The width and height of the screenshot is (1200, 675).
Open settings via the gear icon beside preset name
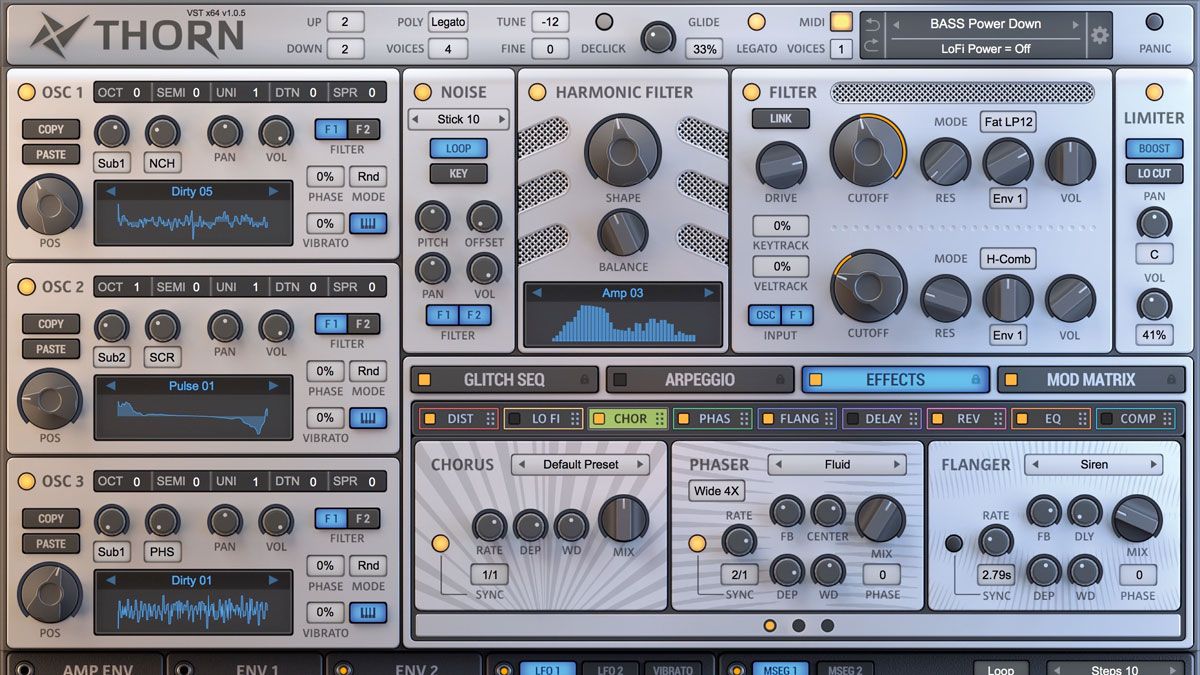(1099, 33)
